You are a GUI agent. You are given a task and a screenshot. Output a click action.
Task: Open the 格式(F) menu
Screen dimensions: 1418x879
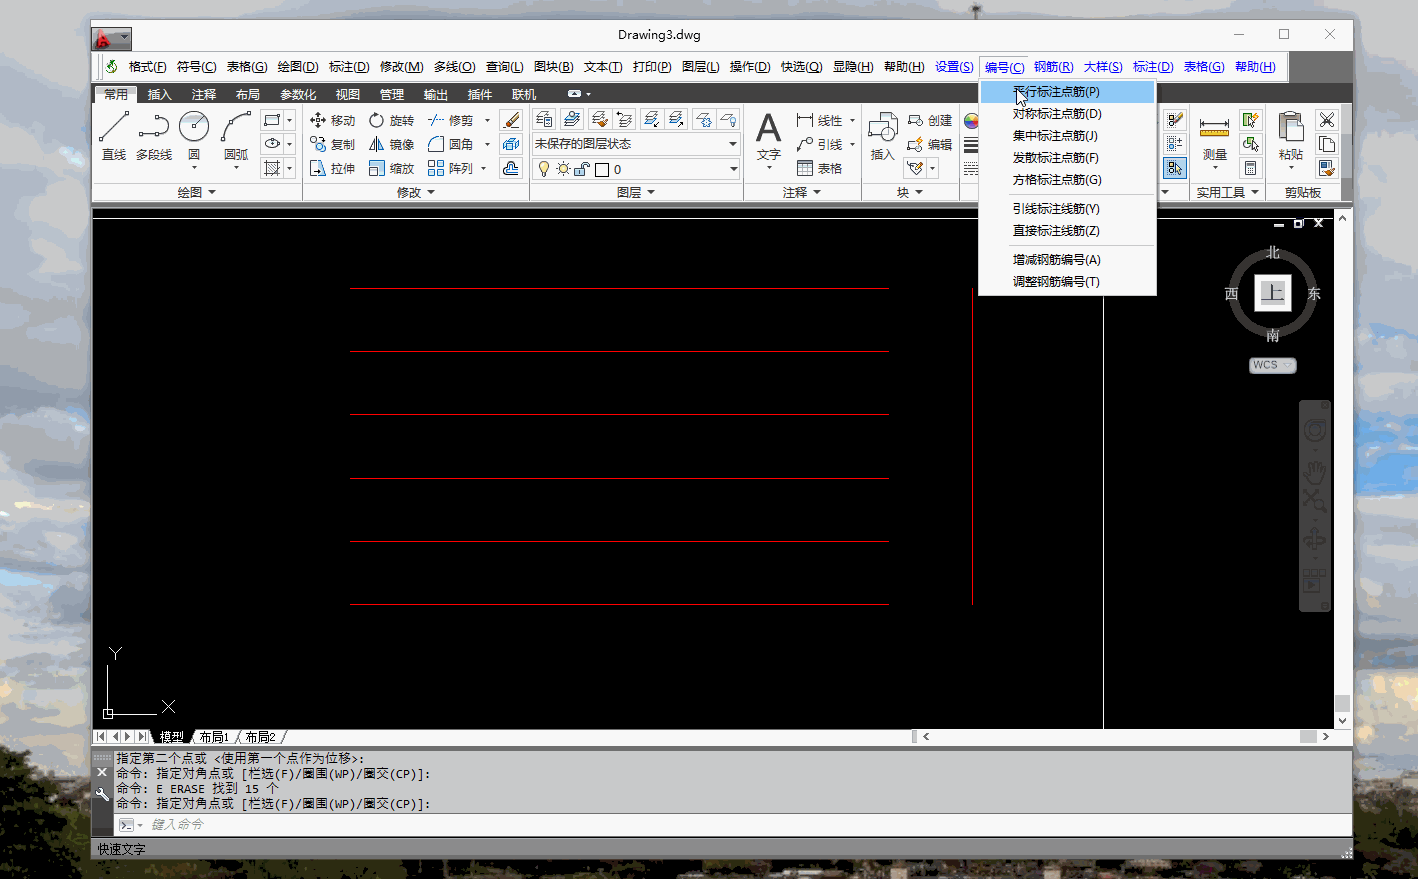(x=148, y=67)
